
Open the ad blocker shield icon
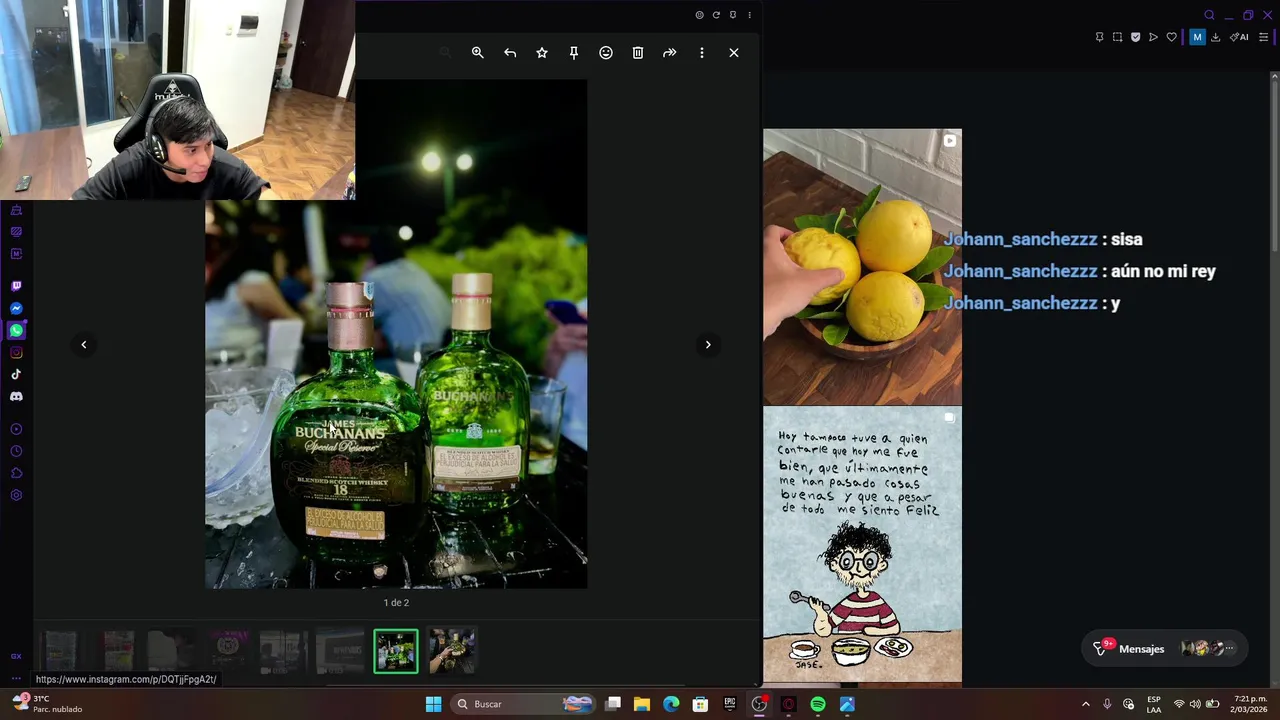click(1135, 37)
